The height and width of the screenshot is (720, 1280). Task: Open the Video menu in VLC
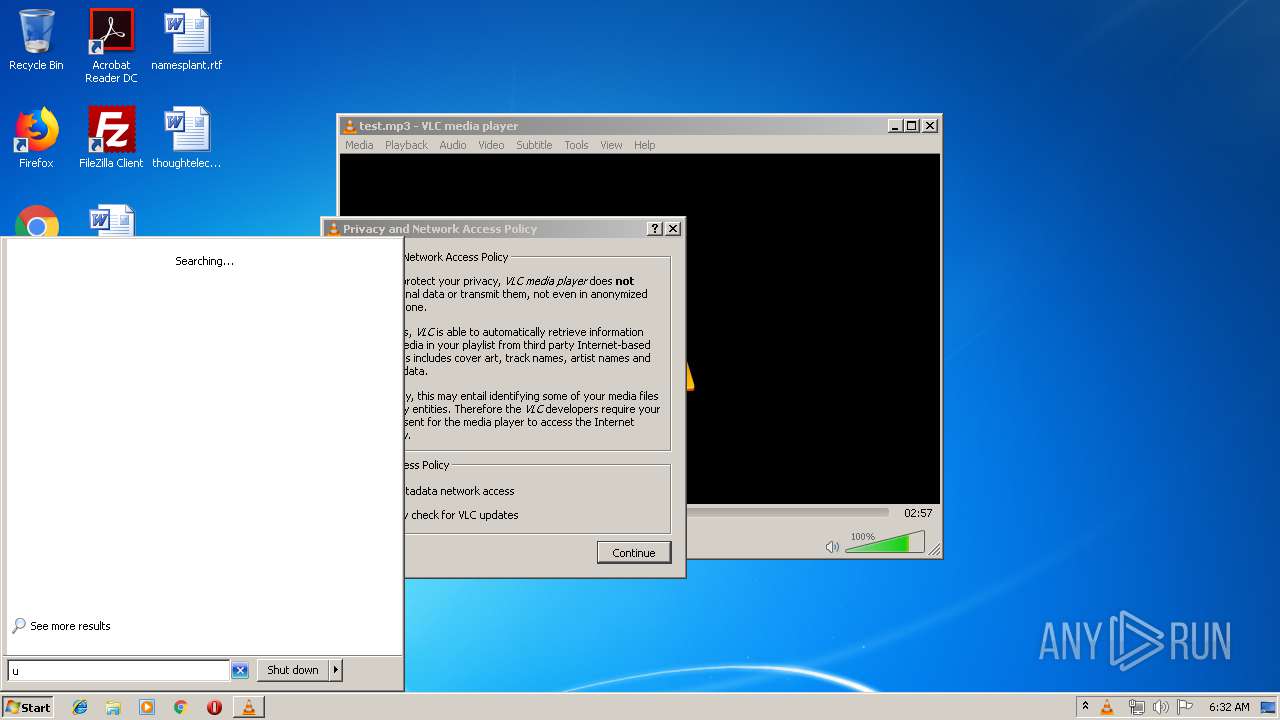coord(491,145)
